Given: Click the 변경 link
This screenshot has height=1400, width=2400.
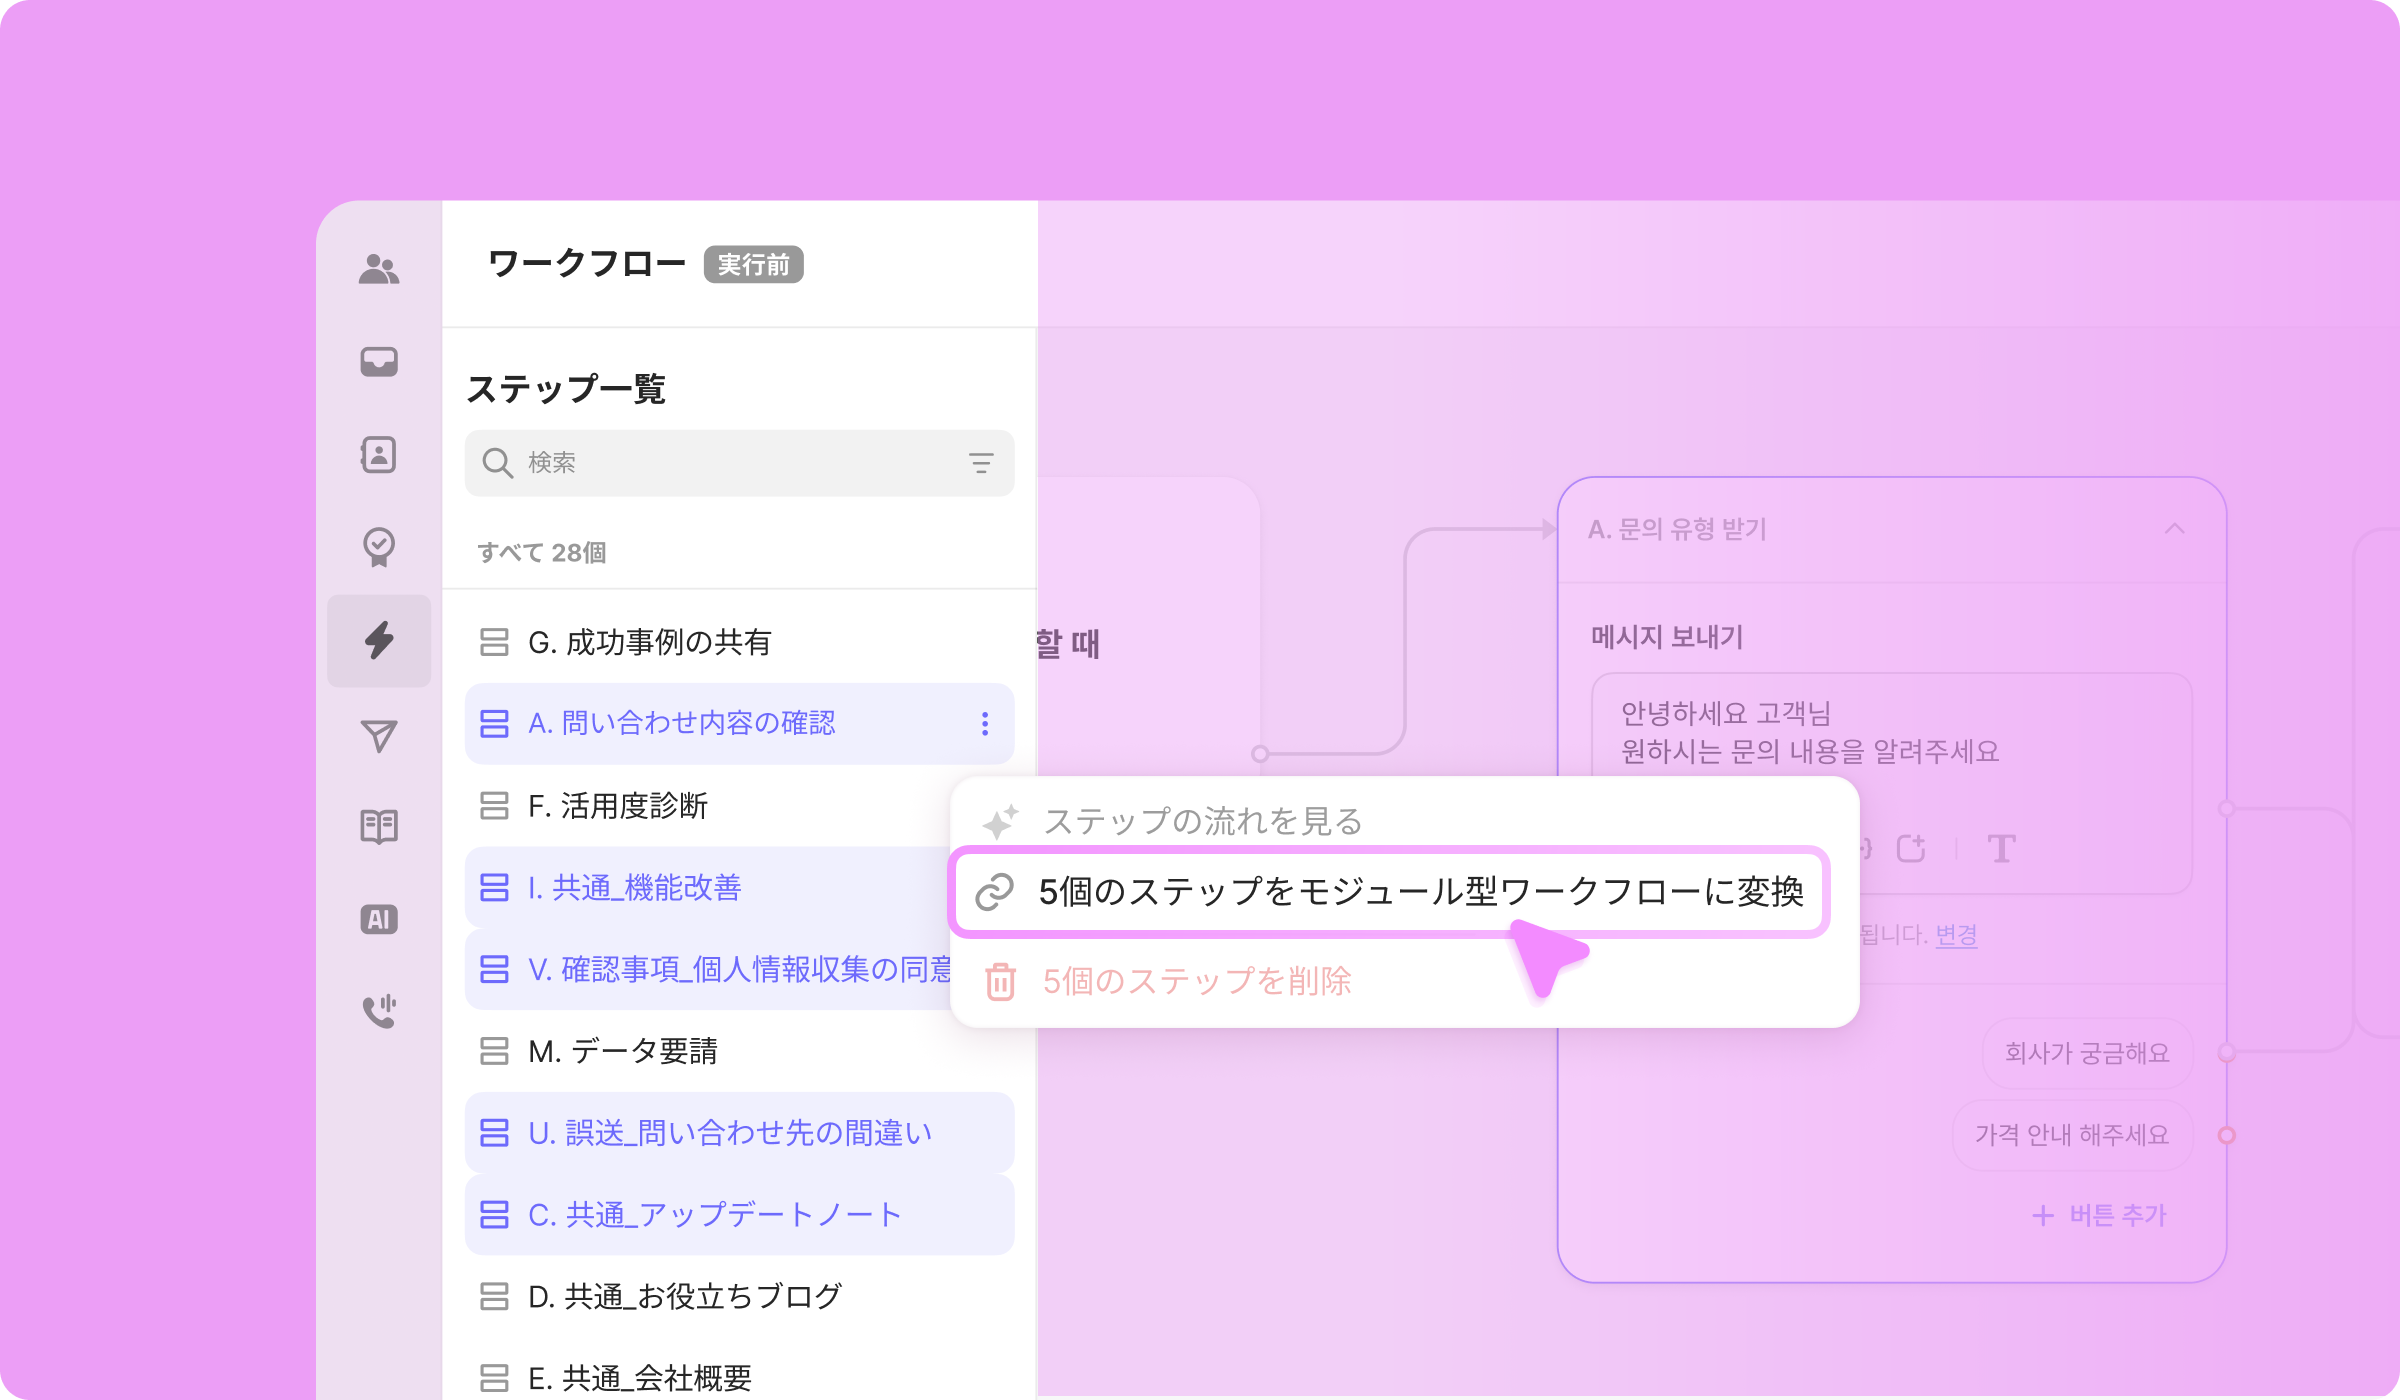Looking at the screenshot, I should [1956, 935].
